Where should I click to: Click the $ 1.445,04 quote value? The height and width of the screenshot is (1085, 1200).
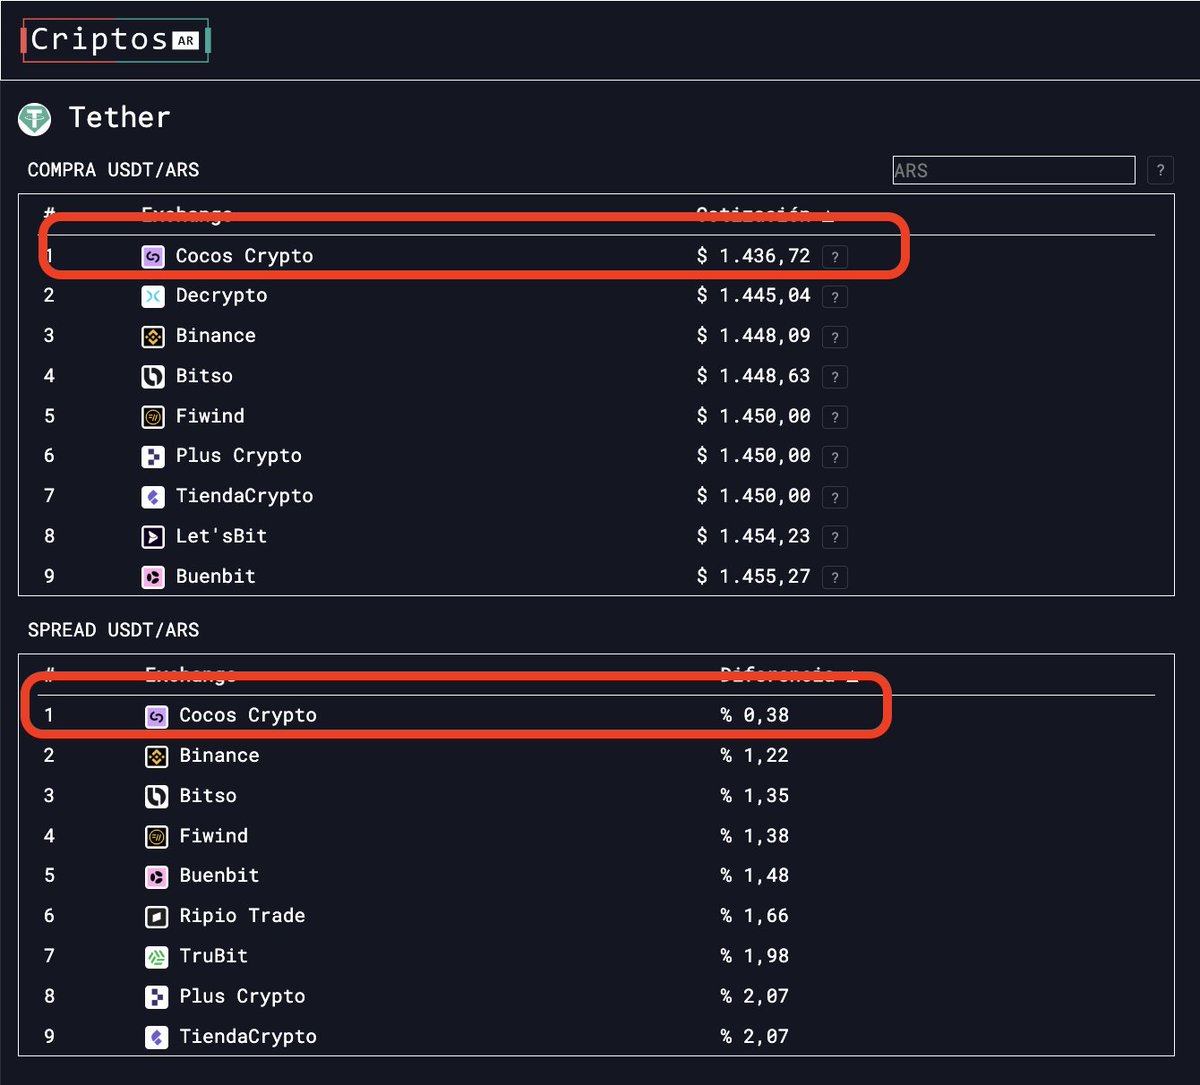(754, 296)
